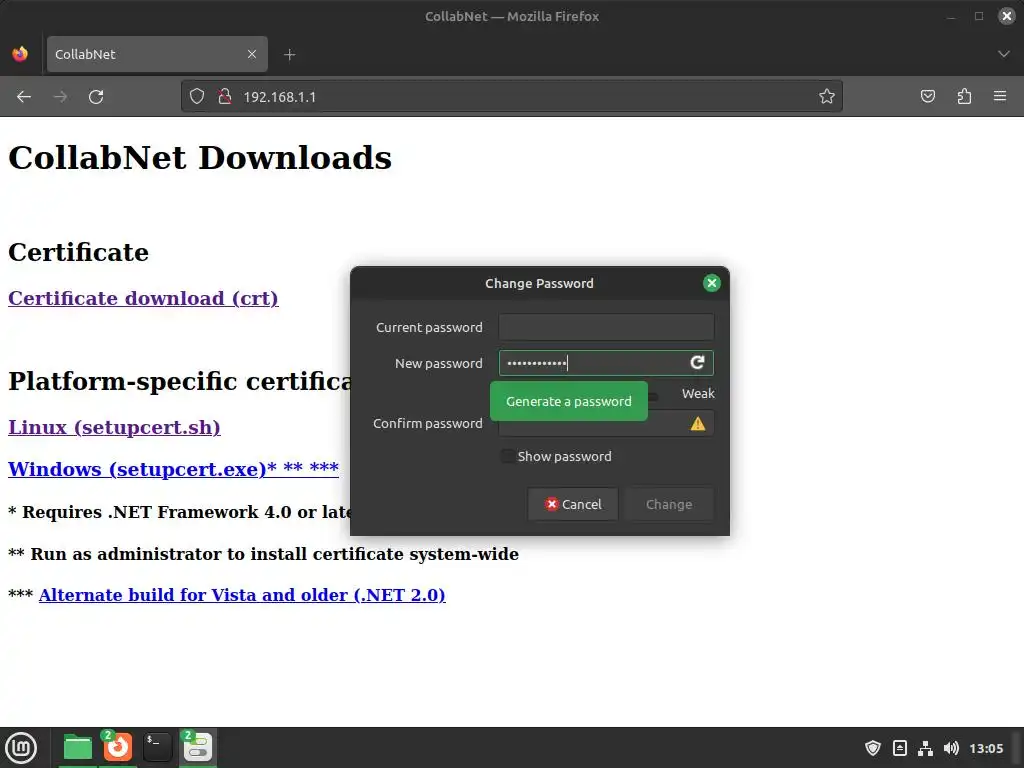This screenshot has width=1024, height=768.
Task: Bookmark this page with the star
Action: click(x=827, y=97)
